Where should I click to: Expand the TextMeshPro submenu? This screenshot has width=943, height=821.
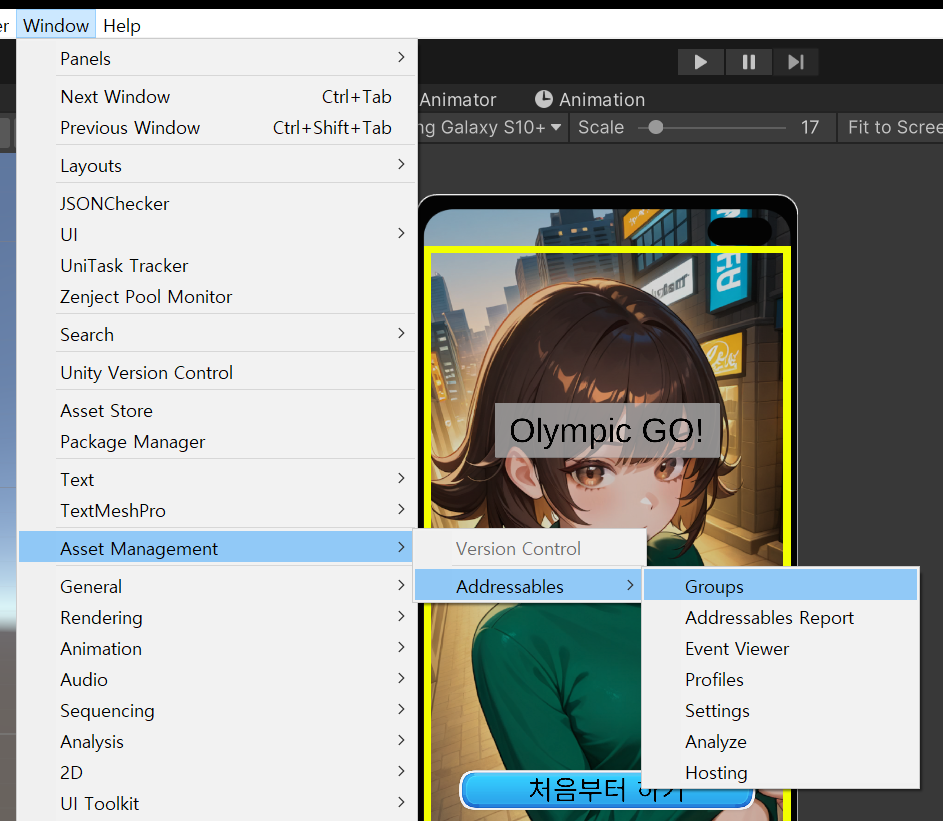pyautogui.click(x=218, y=511)
